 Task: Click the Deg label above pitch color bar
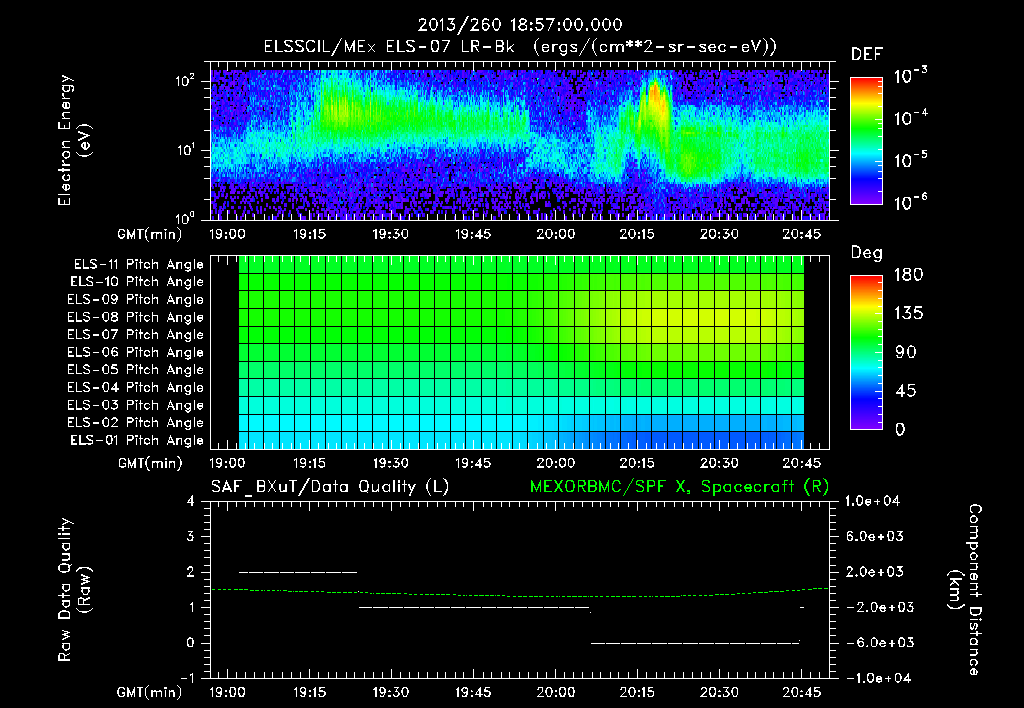pyautogui.click(x=866, y=253)
